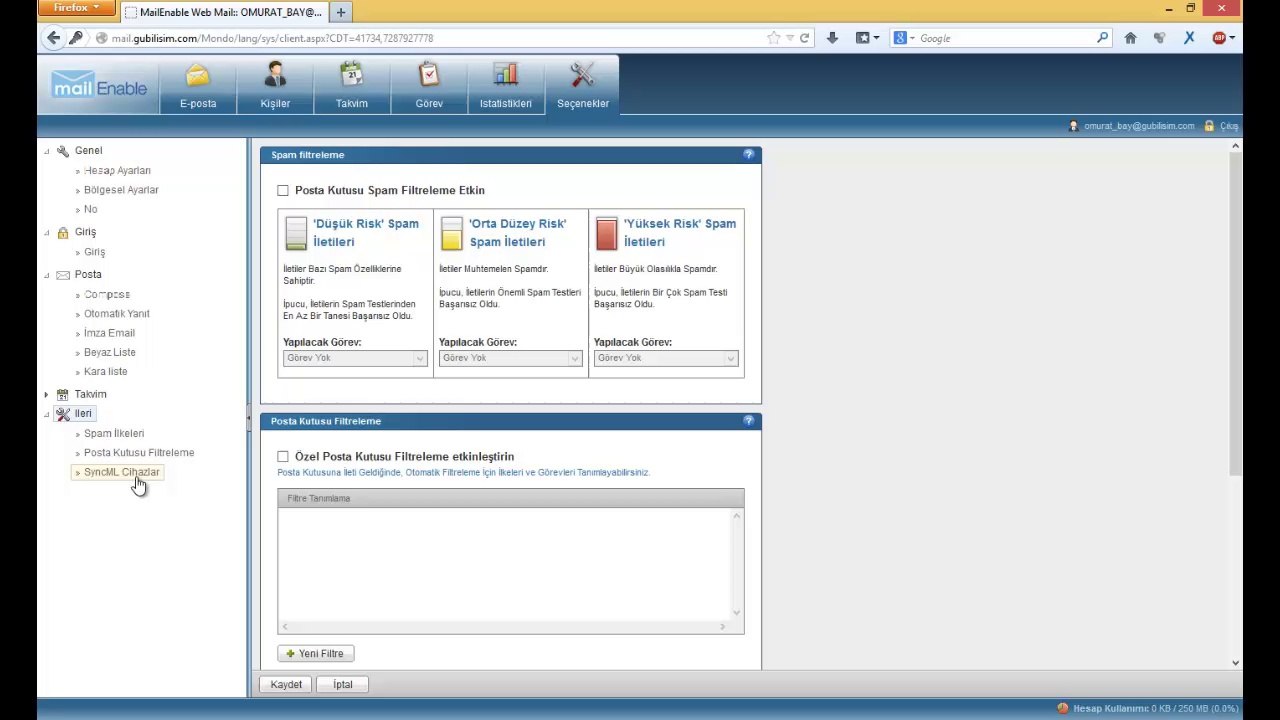Enable Özel Posta Kutusu Filtreleme checkbox
The width and height of the screenshot is (1280, 720).
[283, 456]
